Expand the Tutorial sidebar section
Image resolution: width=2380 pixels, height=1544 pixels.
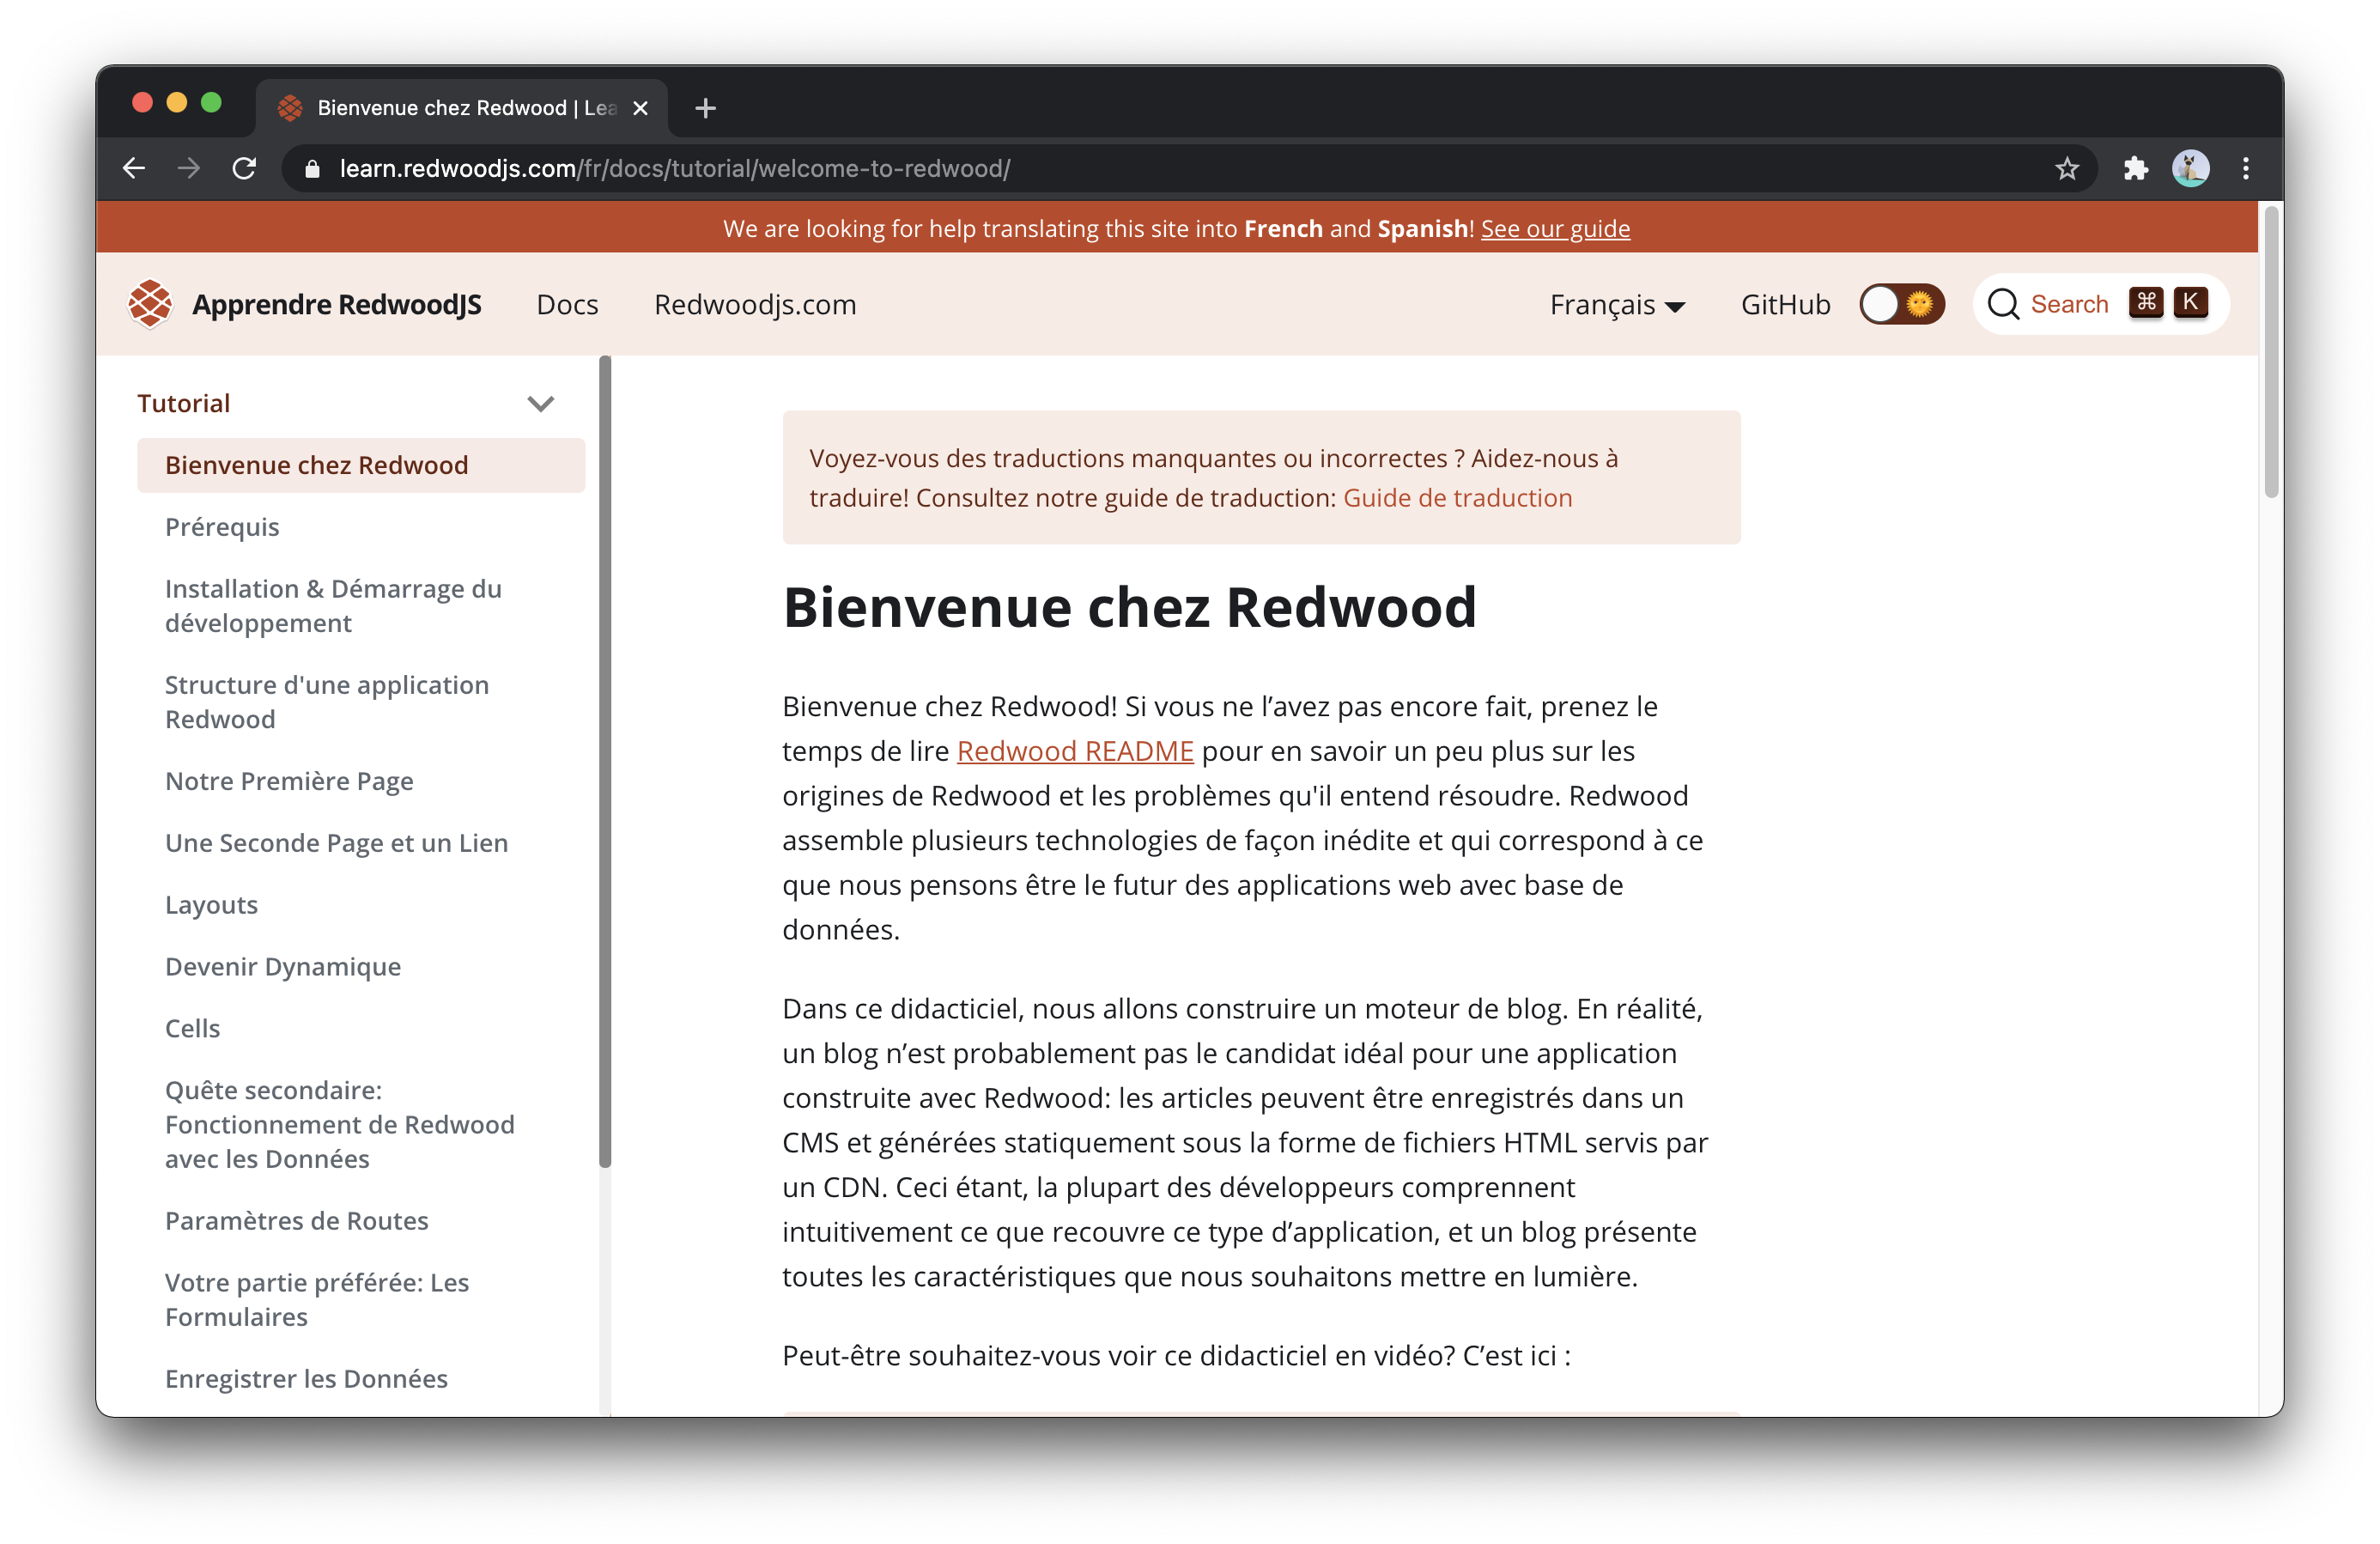coord(541,403)
